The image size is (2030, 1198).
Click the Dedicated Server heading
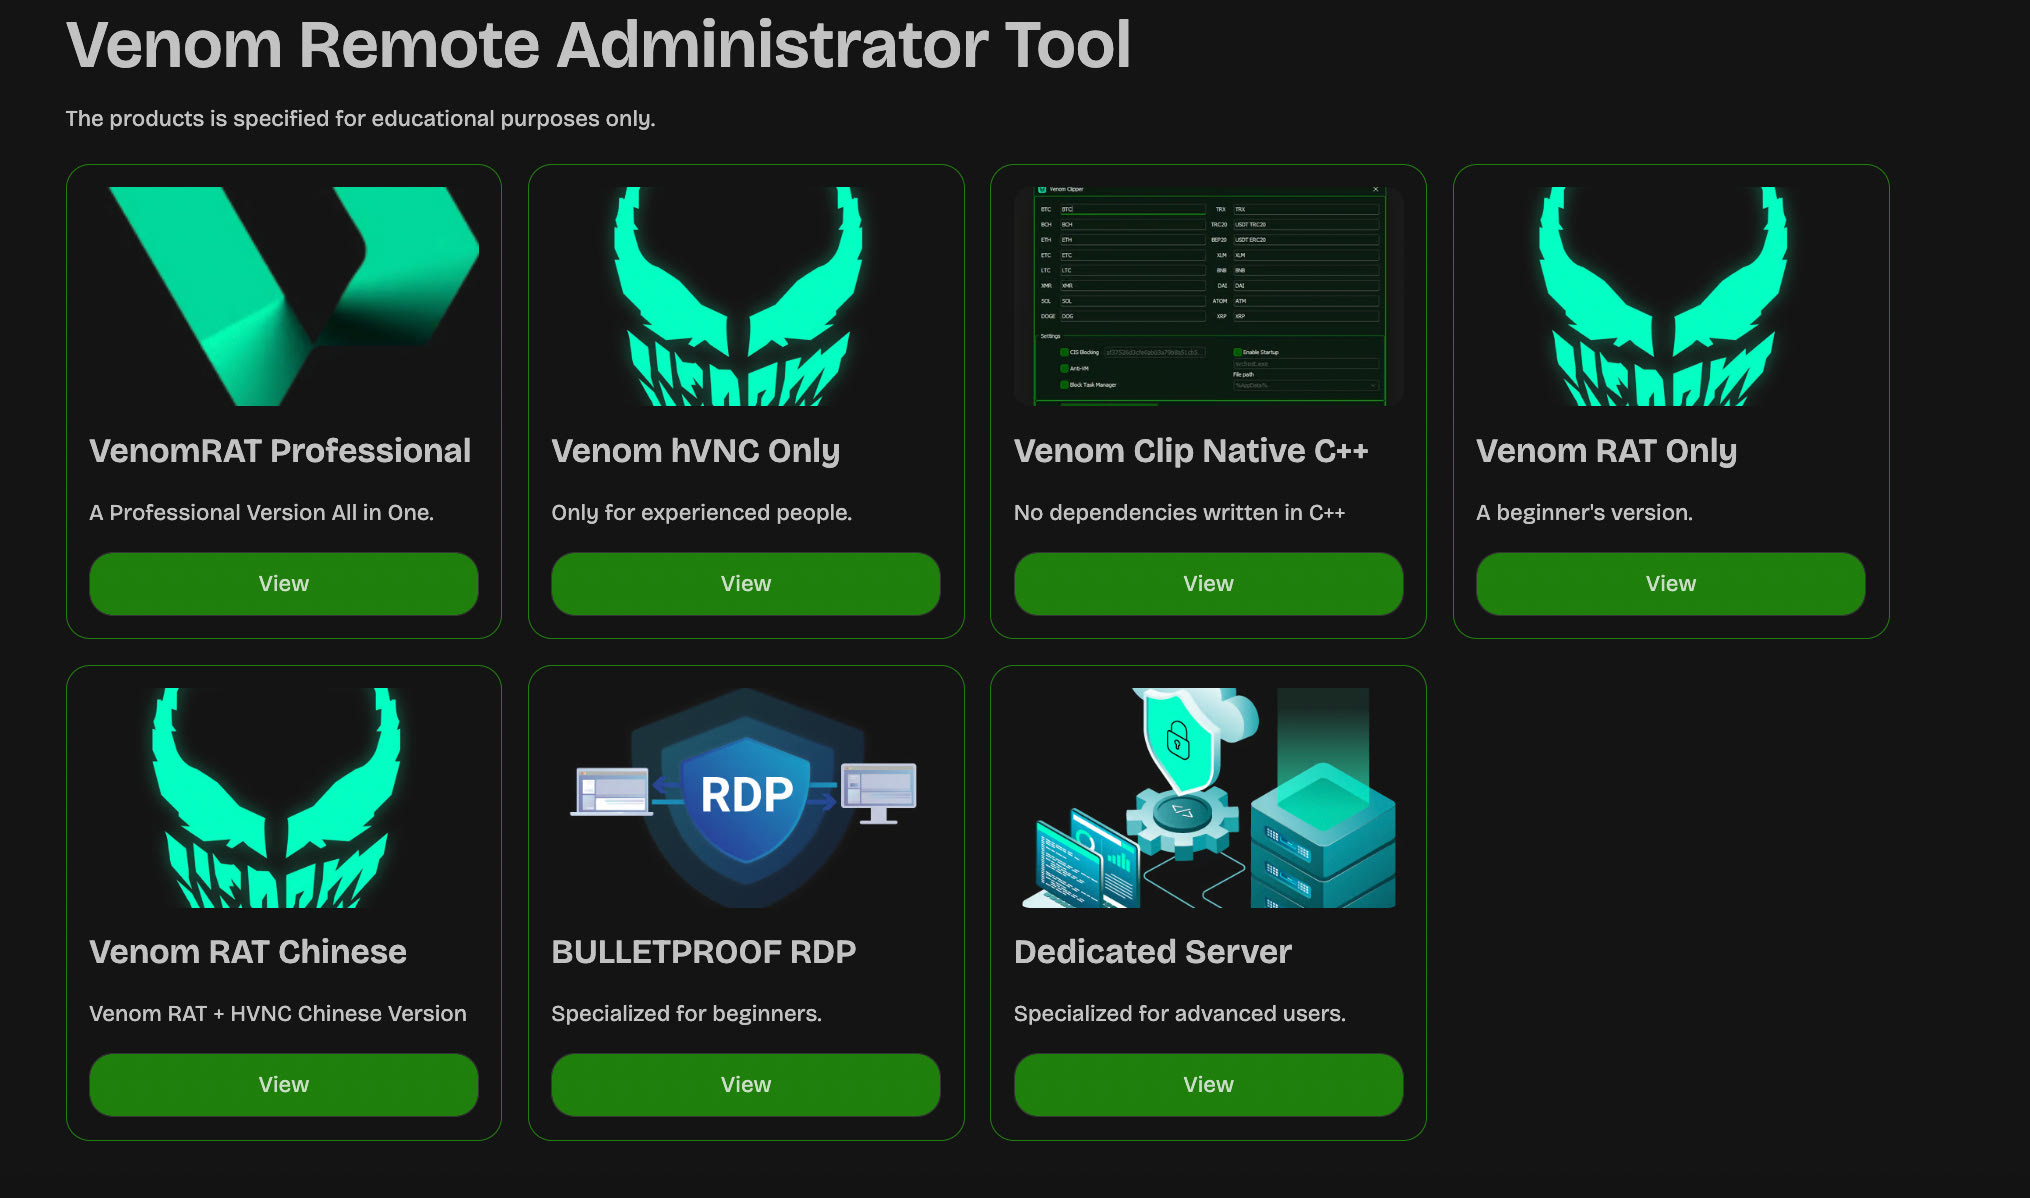pos(1152,952)
